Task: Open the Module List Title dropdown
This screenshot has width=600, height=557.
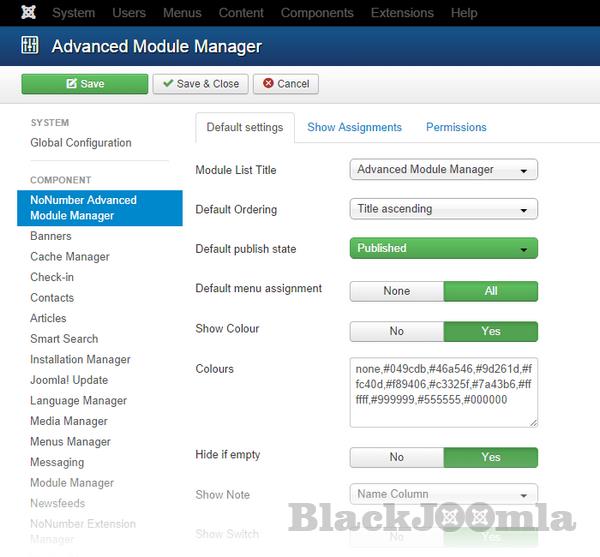Action: pyautogui.click(x=443, y=170)
